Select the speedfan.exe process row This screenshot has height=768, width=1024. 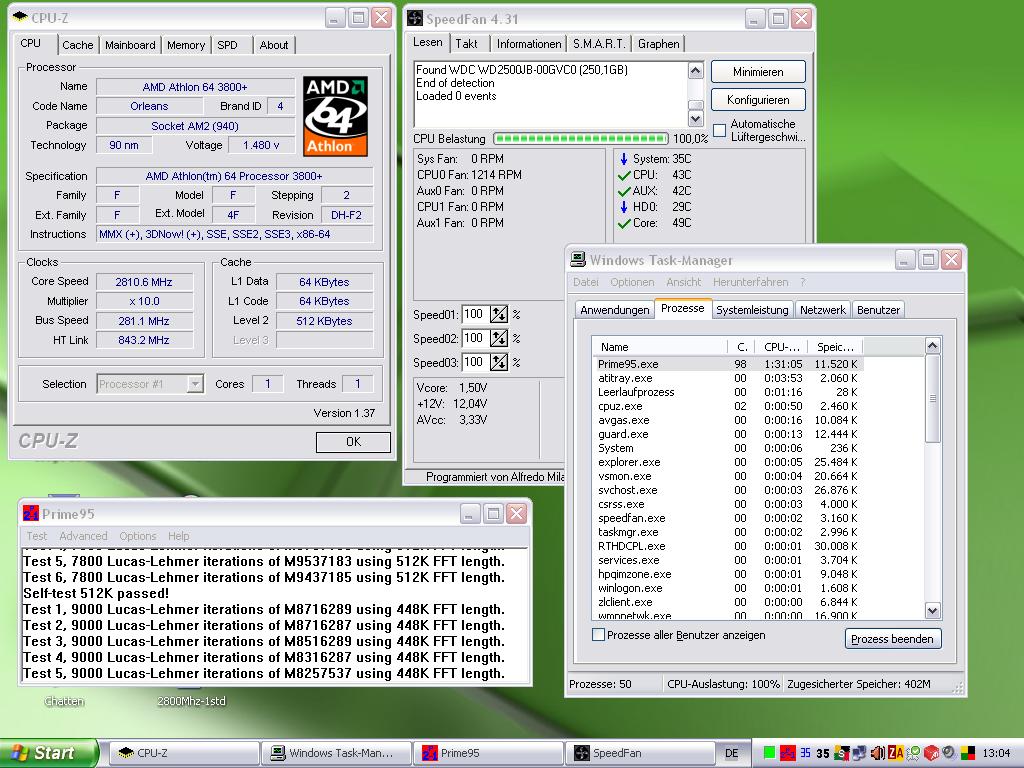point(728,518)
